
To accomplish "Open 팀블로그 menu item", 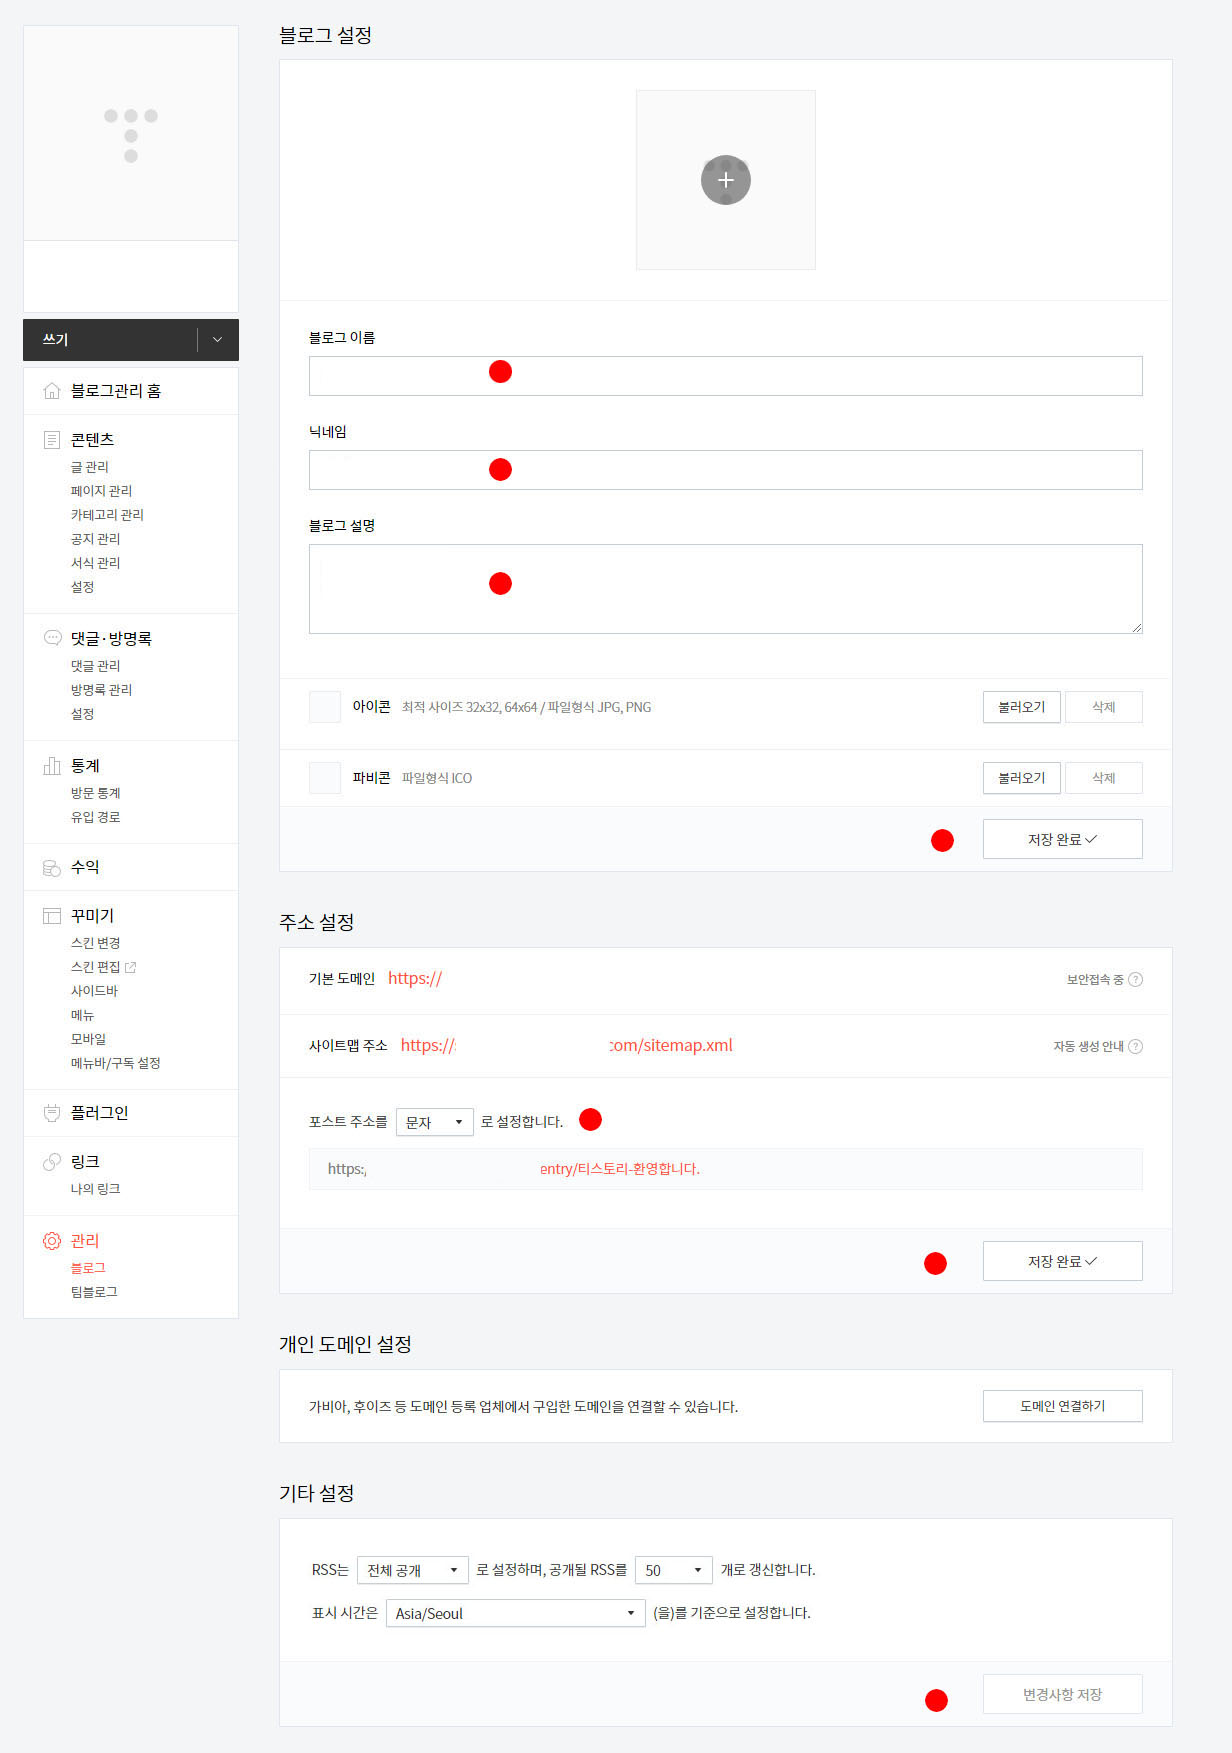I will click(94, 1292).
